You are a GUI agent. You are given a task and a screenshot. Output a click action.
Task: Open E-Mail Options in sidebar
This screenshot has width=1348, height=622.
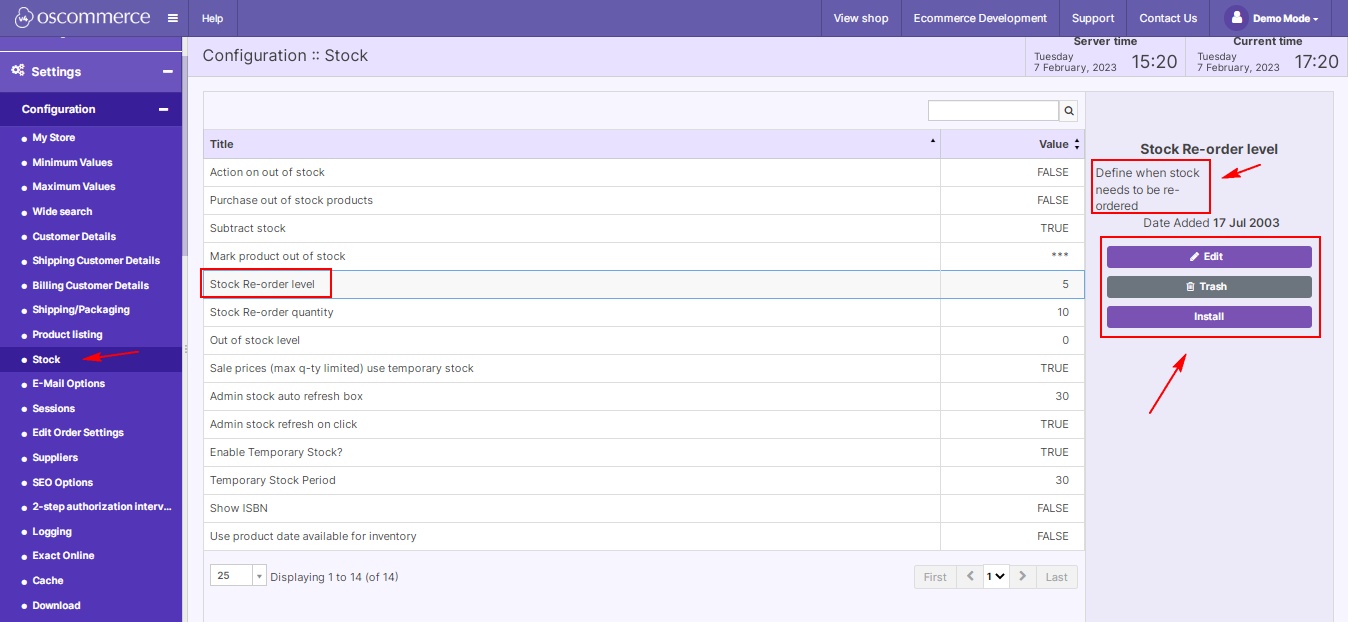tap(69, 384)
